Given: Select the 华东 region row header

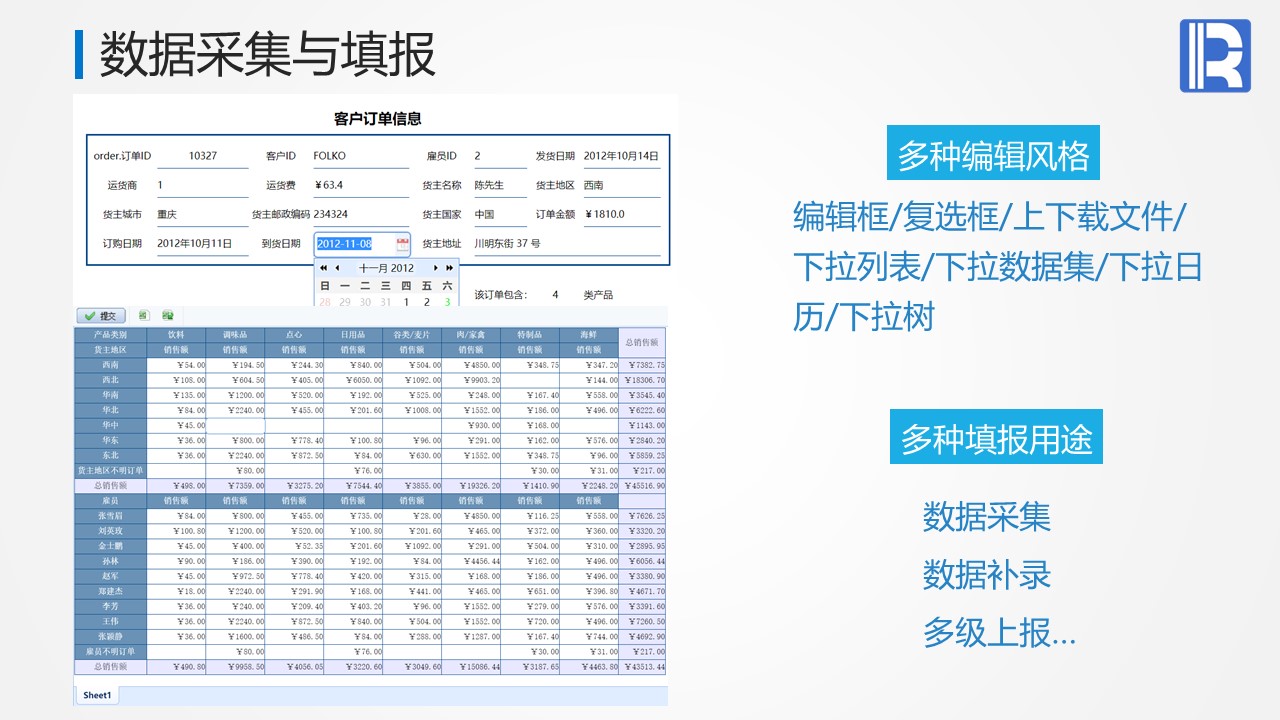Looking at the screenshot, I should point(110,440).
